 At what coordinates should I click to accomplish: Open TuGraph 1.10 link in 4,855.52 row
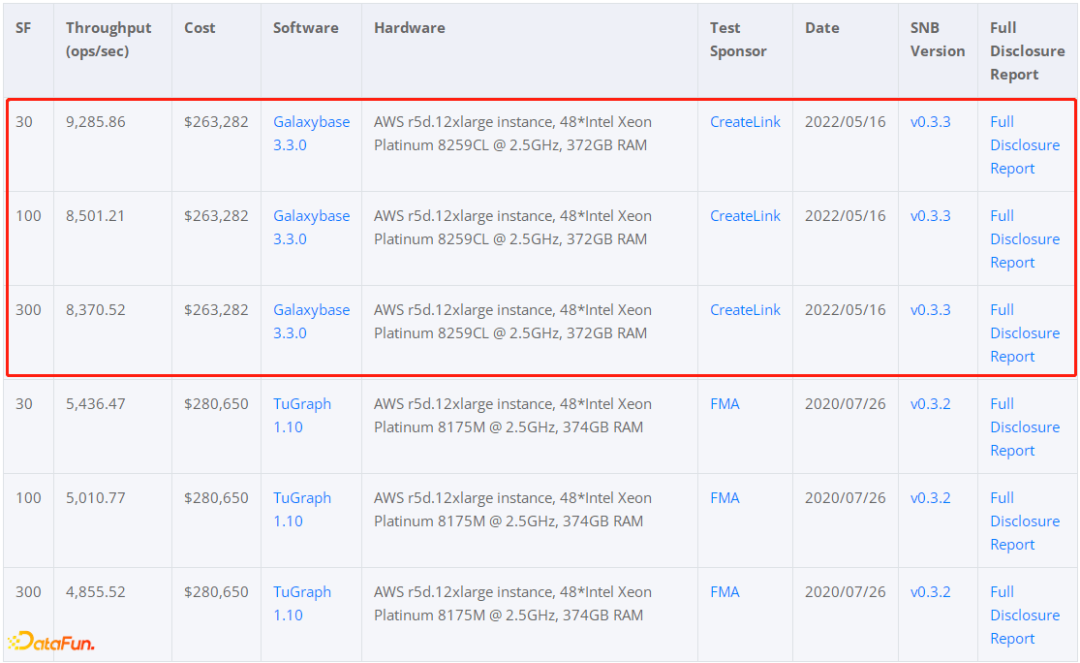click(302, 603)
